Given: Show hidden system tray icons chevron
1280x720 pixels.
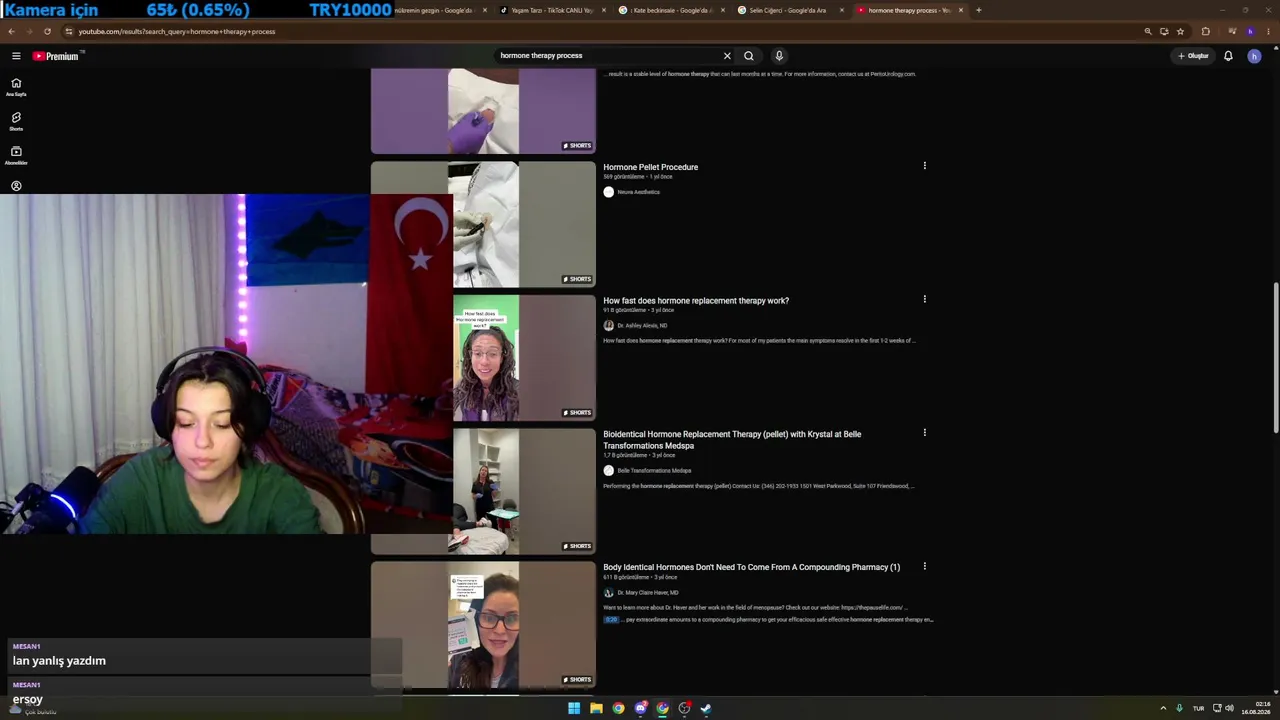Looking at the screenshot, I should point(1163,708).
